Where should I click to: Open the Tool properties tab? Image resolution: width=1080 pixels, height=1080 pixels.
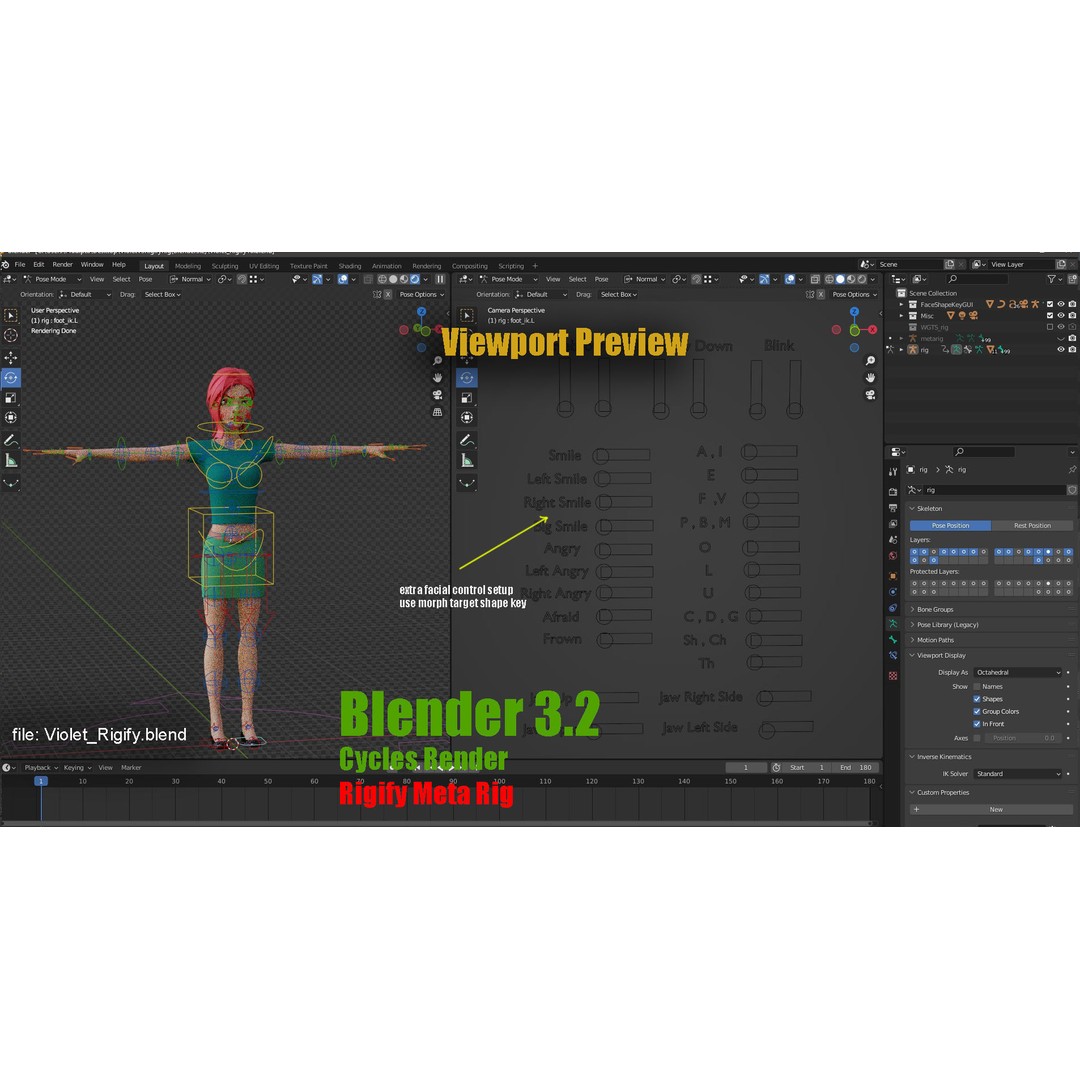(893, 472)
